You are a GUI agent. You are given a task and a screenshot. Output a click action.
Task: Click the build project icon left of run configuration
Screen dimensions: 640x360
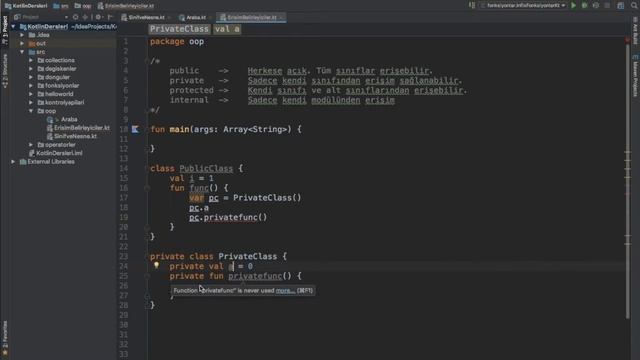[x=472, y=6]
